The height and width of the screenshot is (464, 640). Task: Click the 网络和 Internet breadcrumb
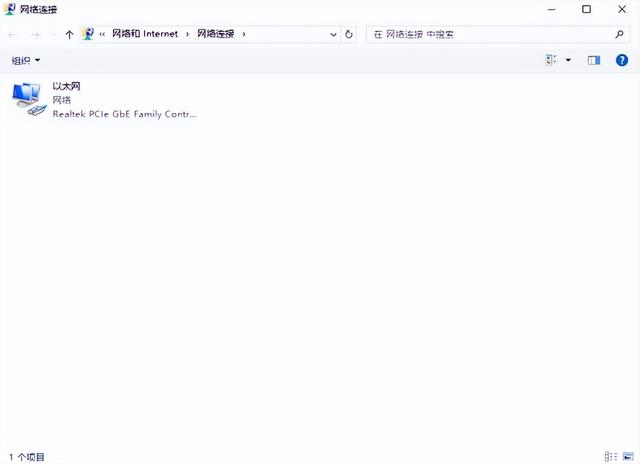click(x=145, y=34)
